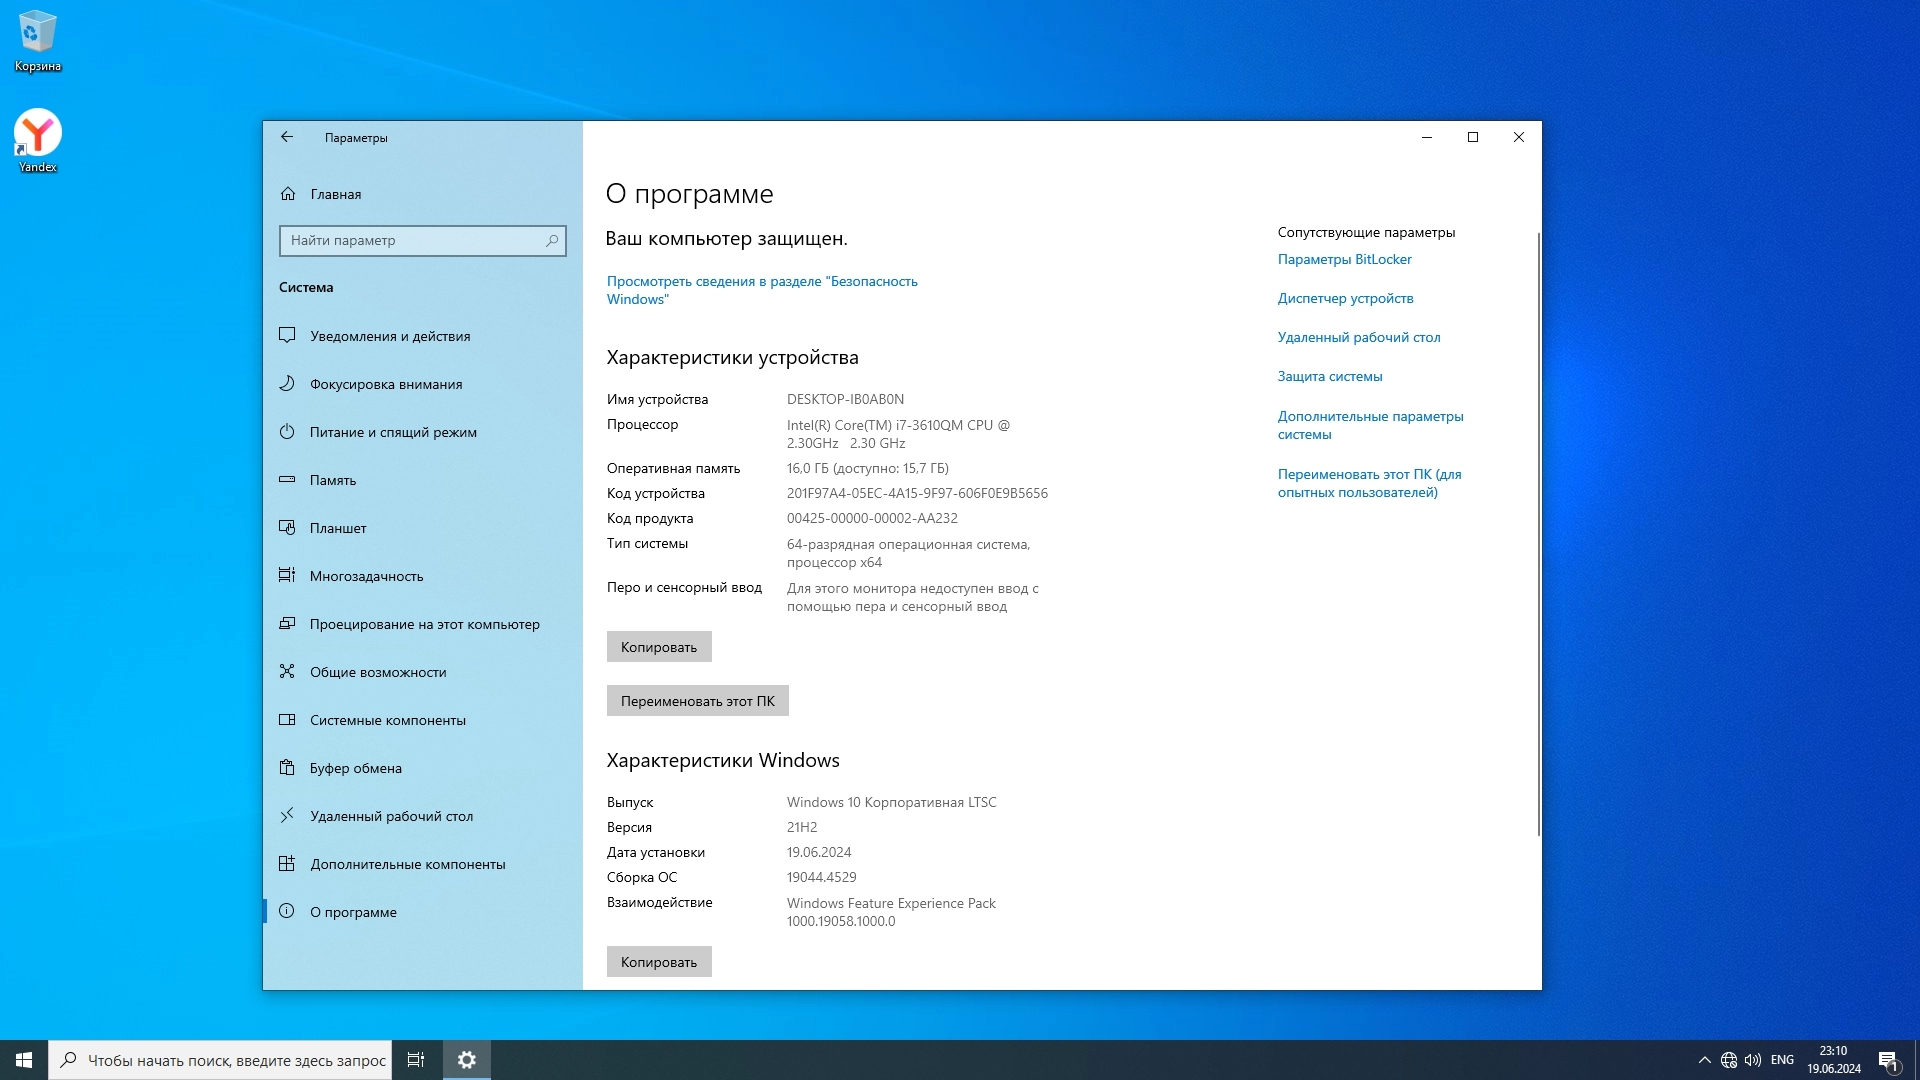This screenshot has width=1920, height=1080.
Task: Click Найти параметр search field
Action: (415, 240)
